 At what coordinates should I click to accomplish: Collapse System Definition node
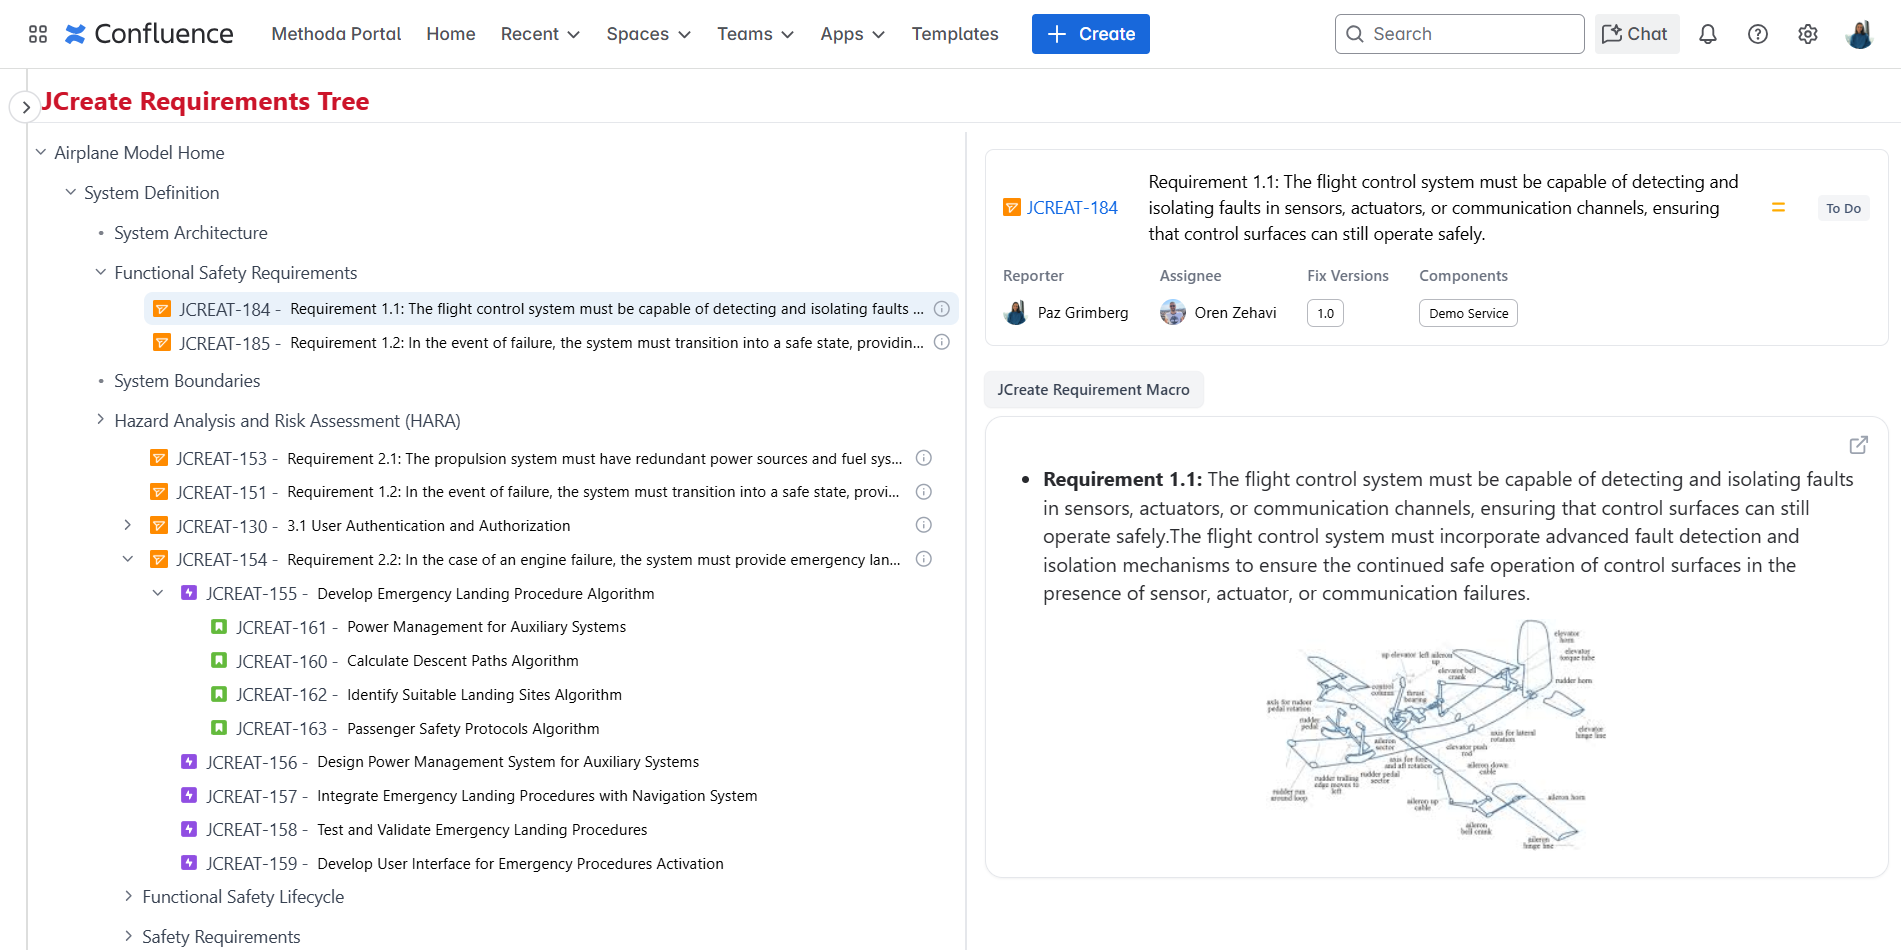point(71,192)
